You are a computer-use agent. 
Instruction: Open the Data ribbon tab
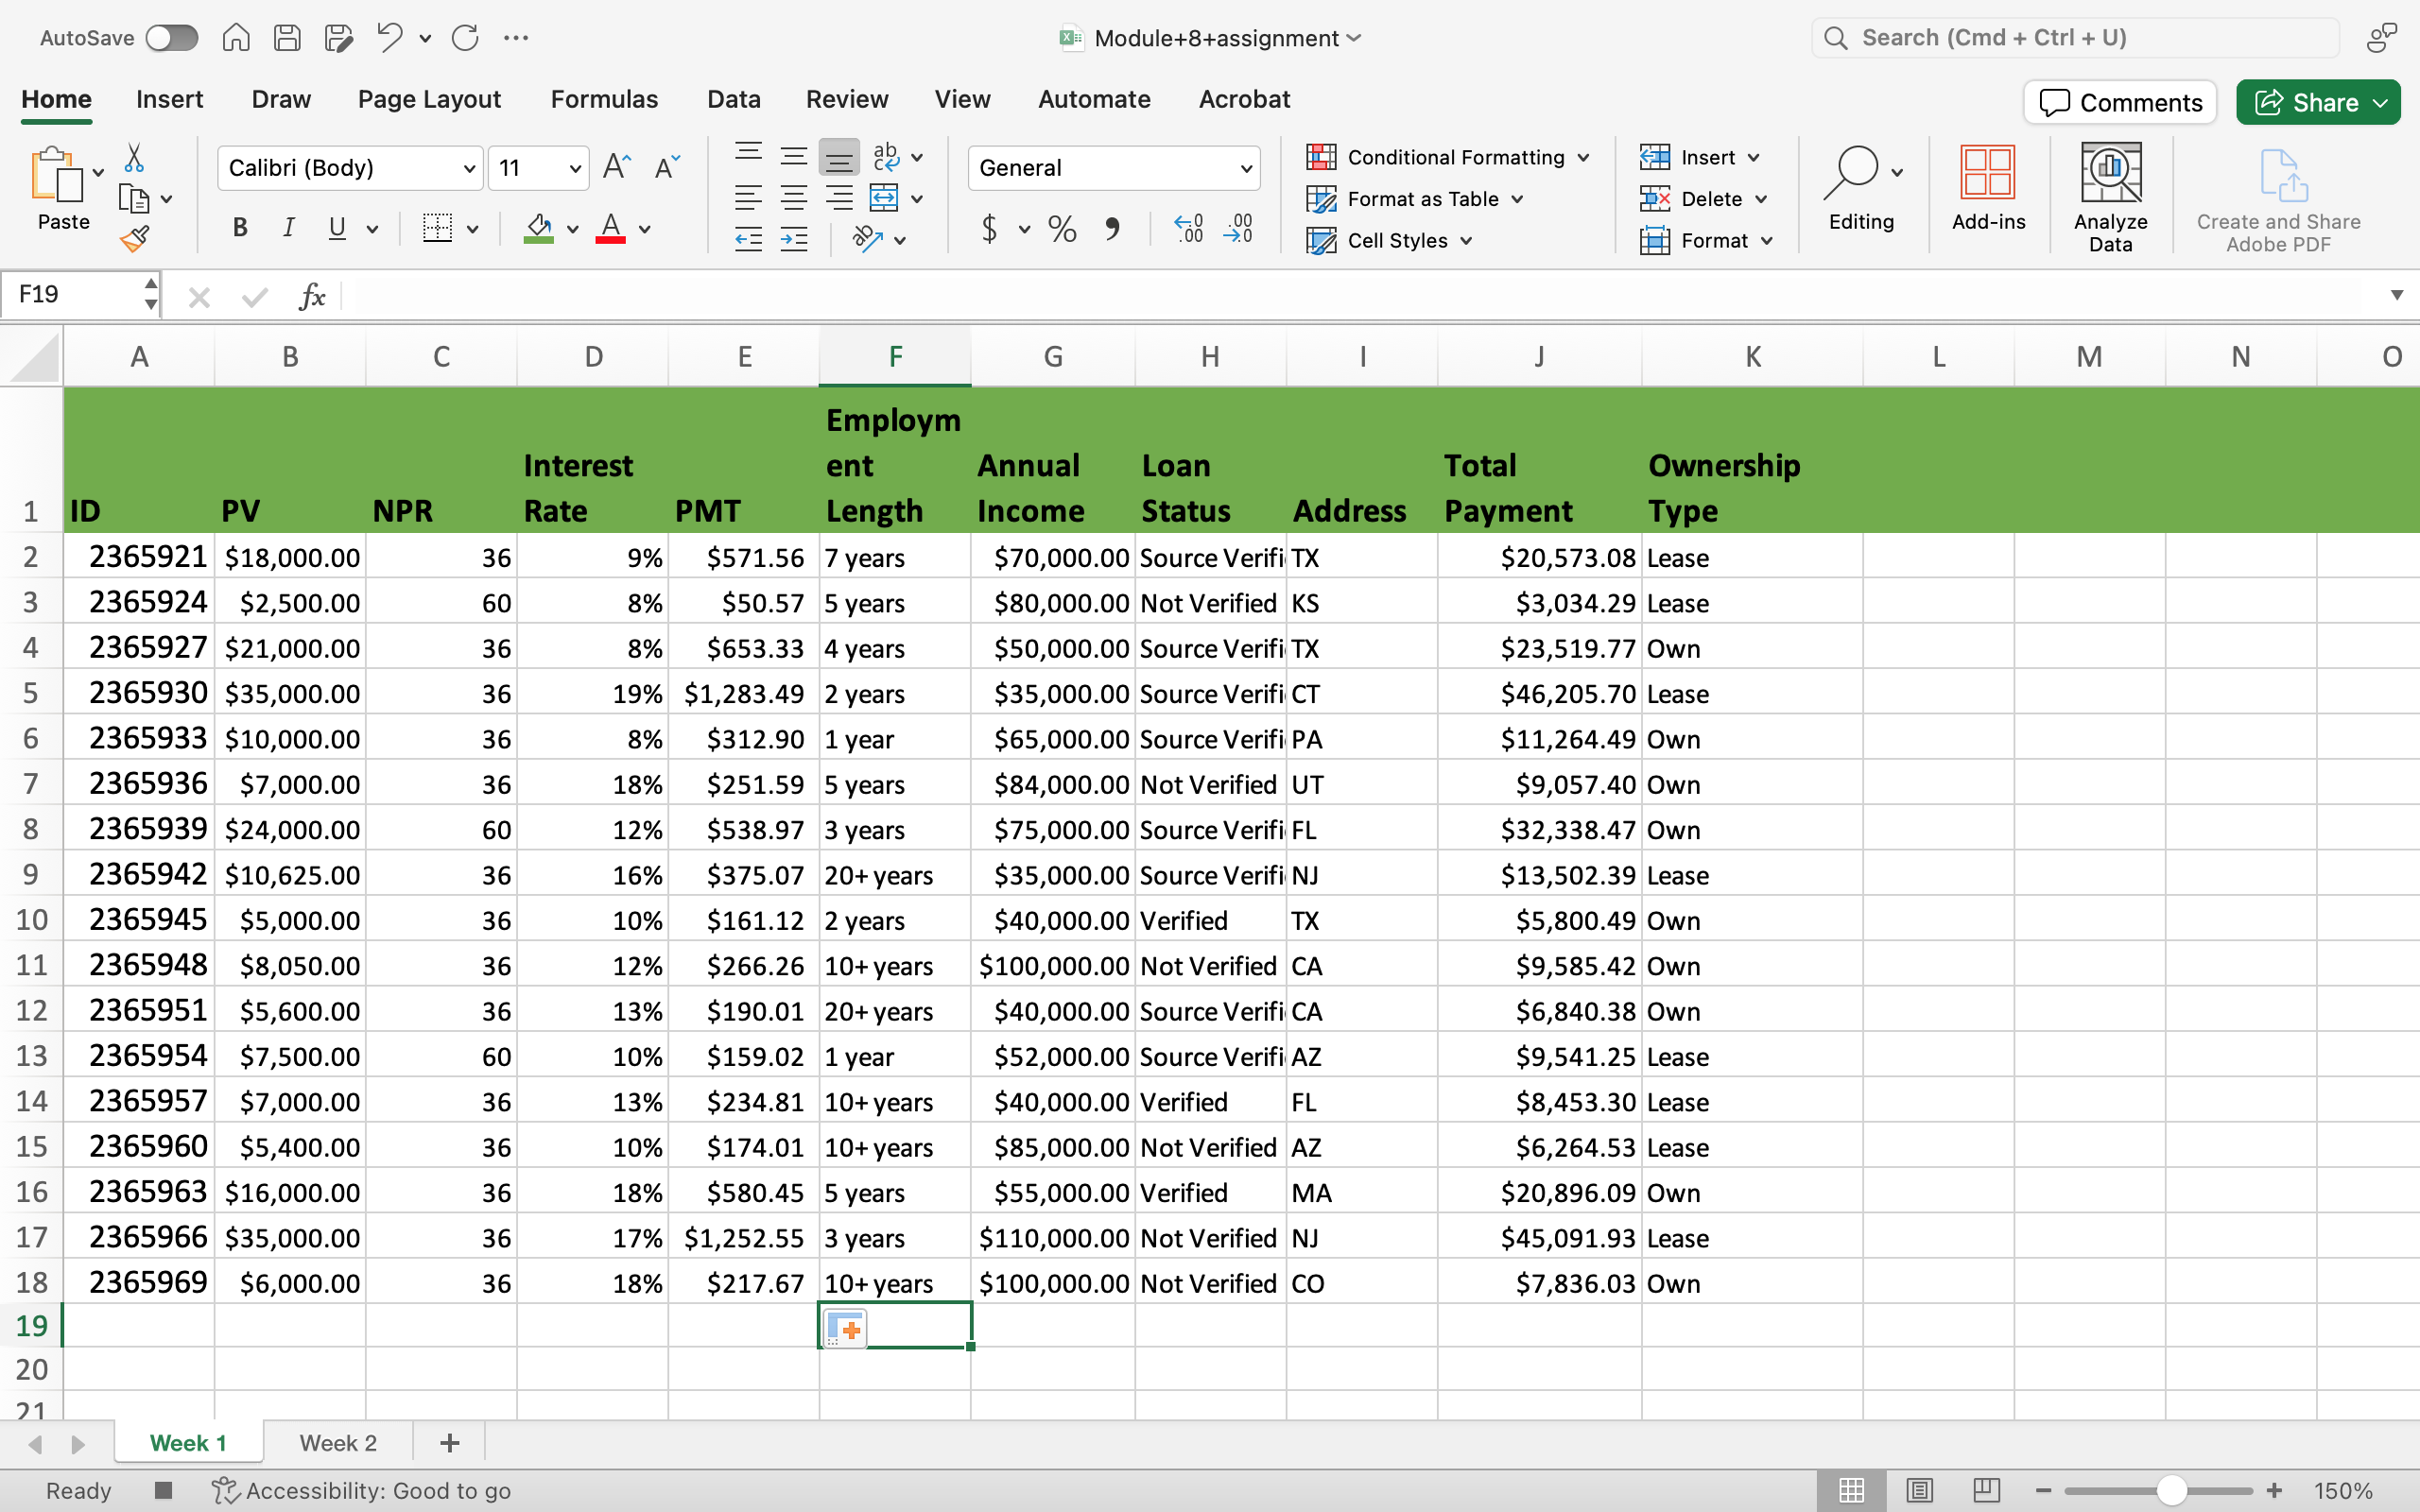coord(733,99)
